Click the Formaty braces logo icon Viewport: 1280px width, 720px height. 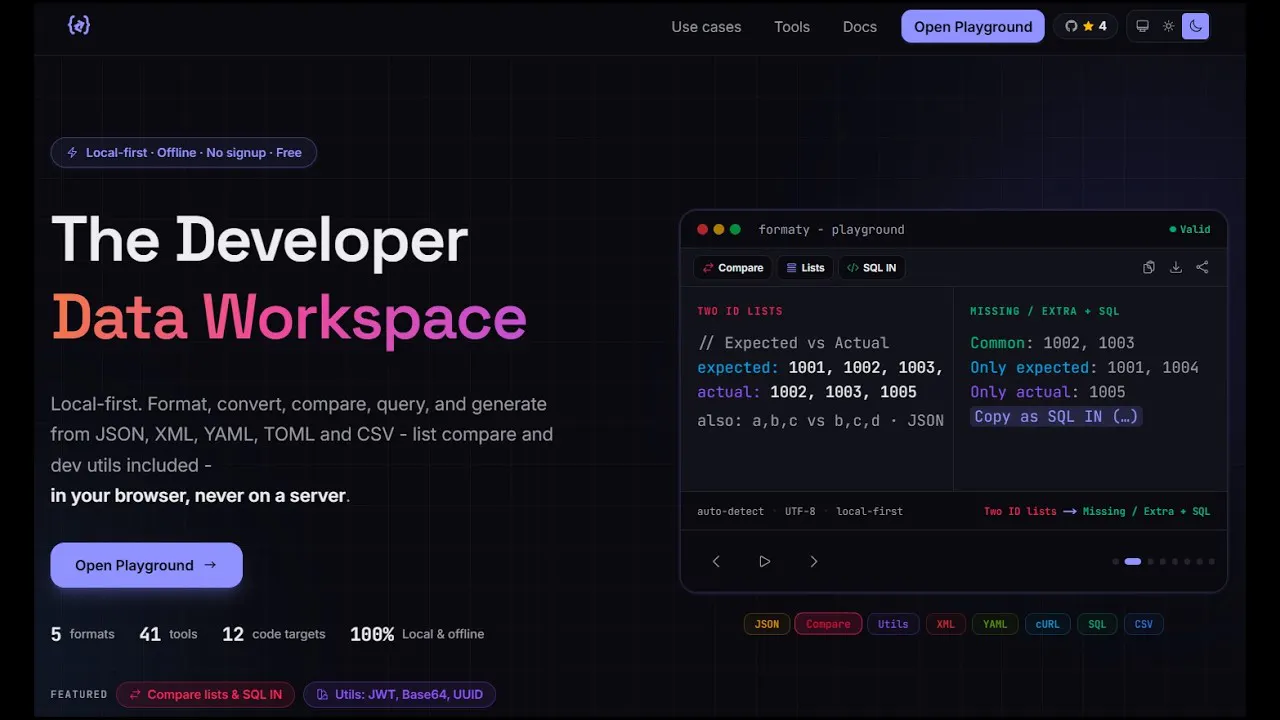(79, 26)
